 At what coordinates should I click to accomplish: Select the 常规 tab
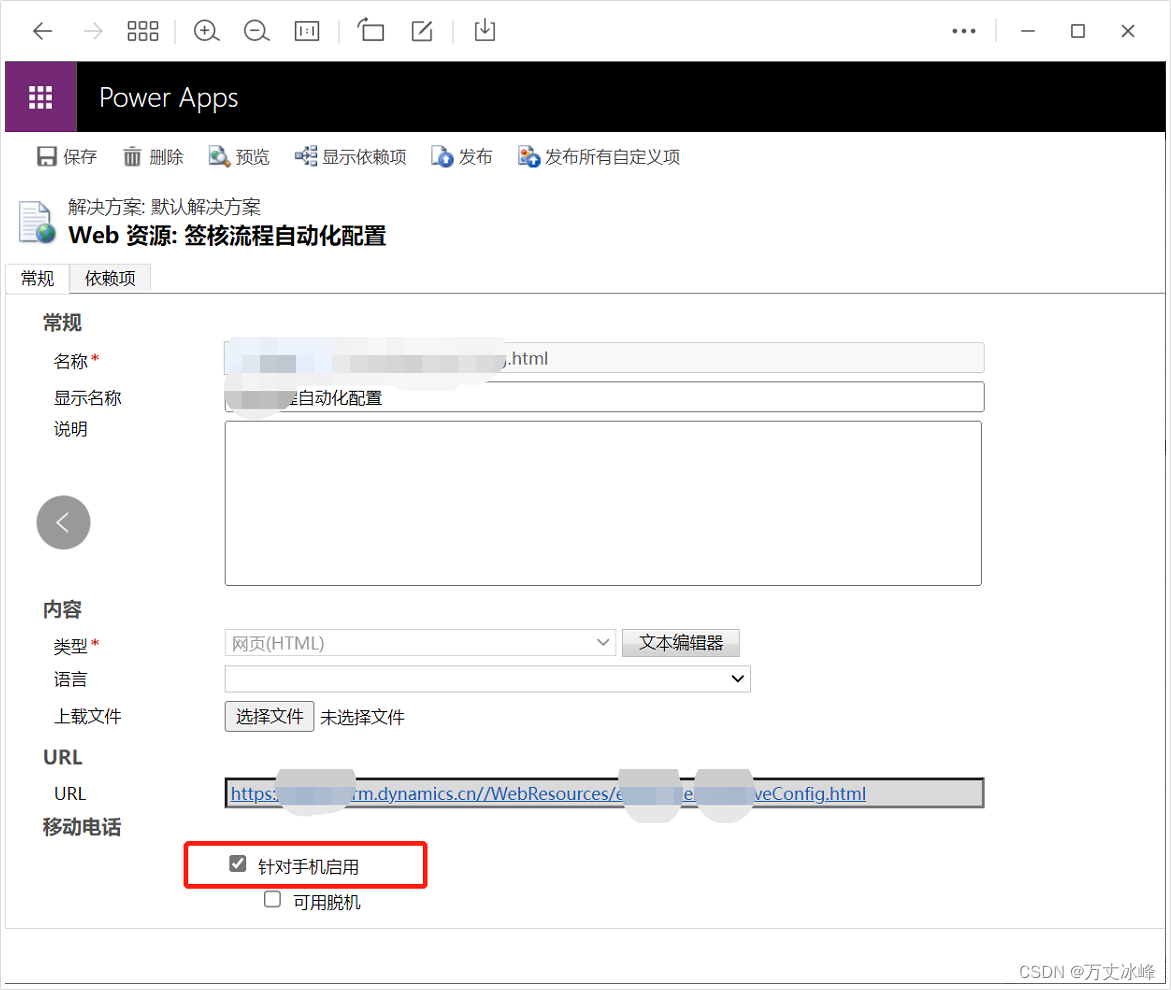coord(36,278)
